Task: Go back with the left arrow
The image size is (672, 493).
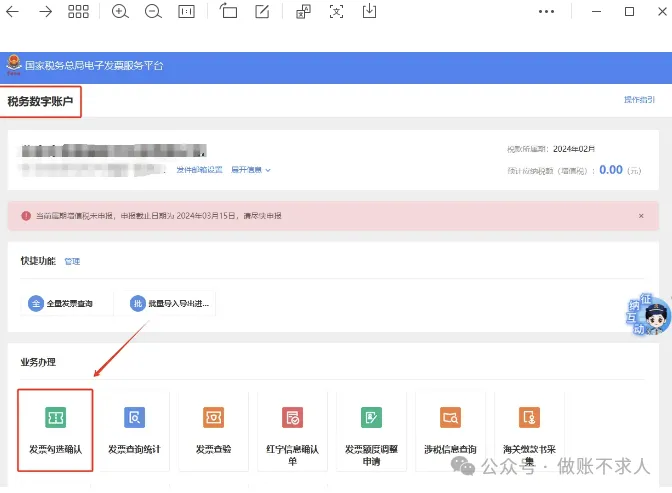Action: [x=12, y=12]
